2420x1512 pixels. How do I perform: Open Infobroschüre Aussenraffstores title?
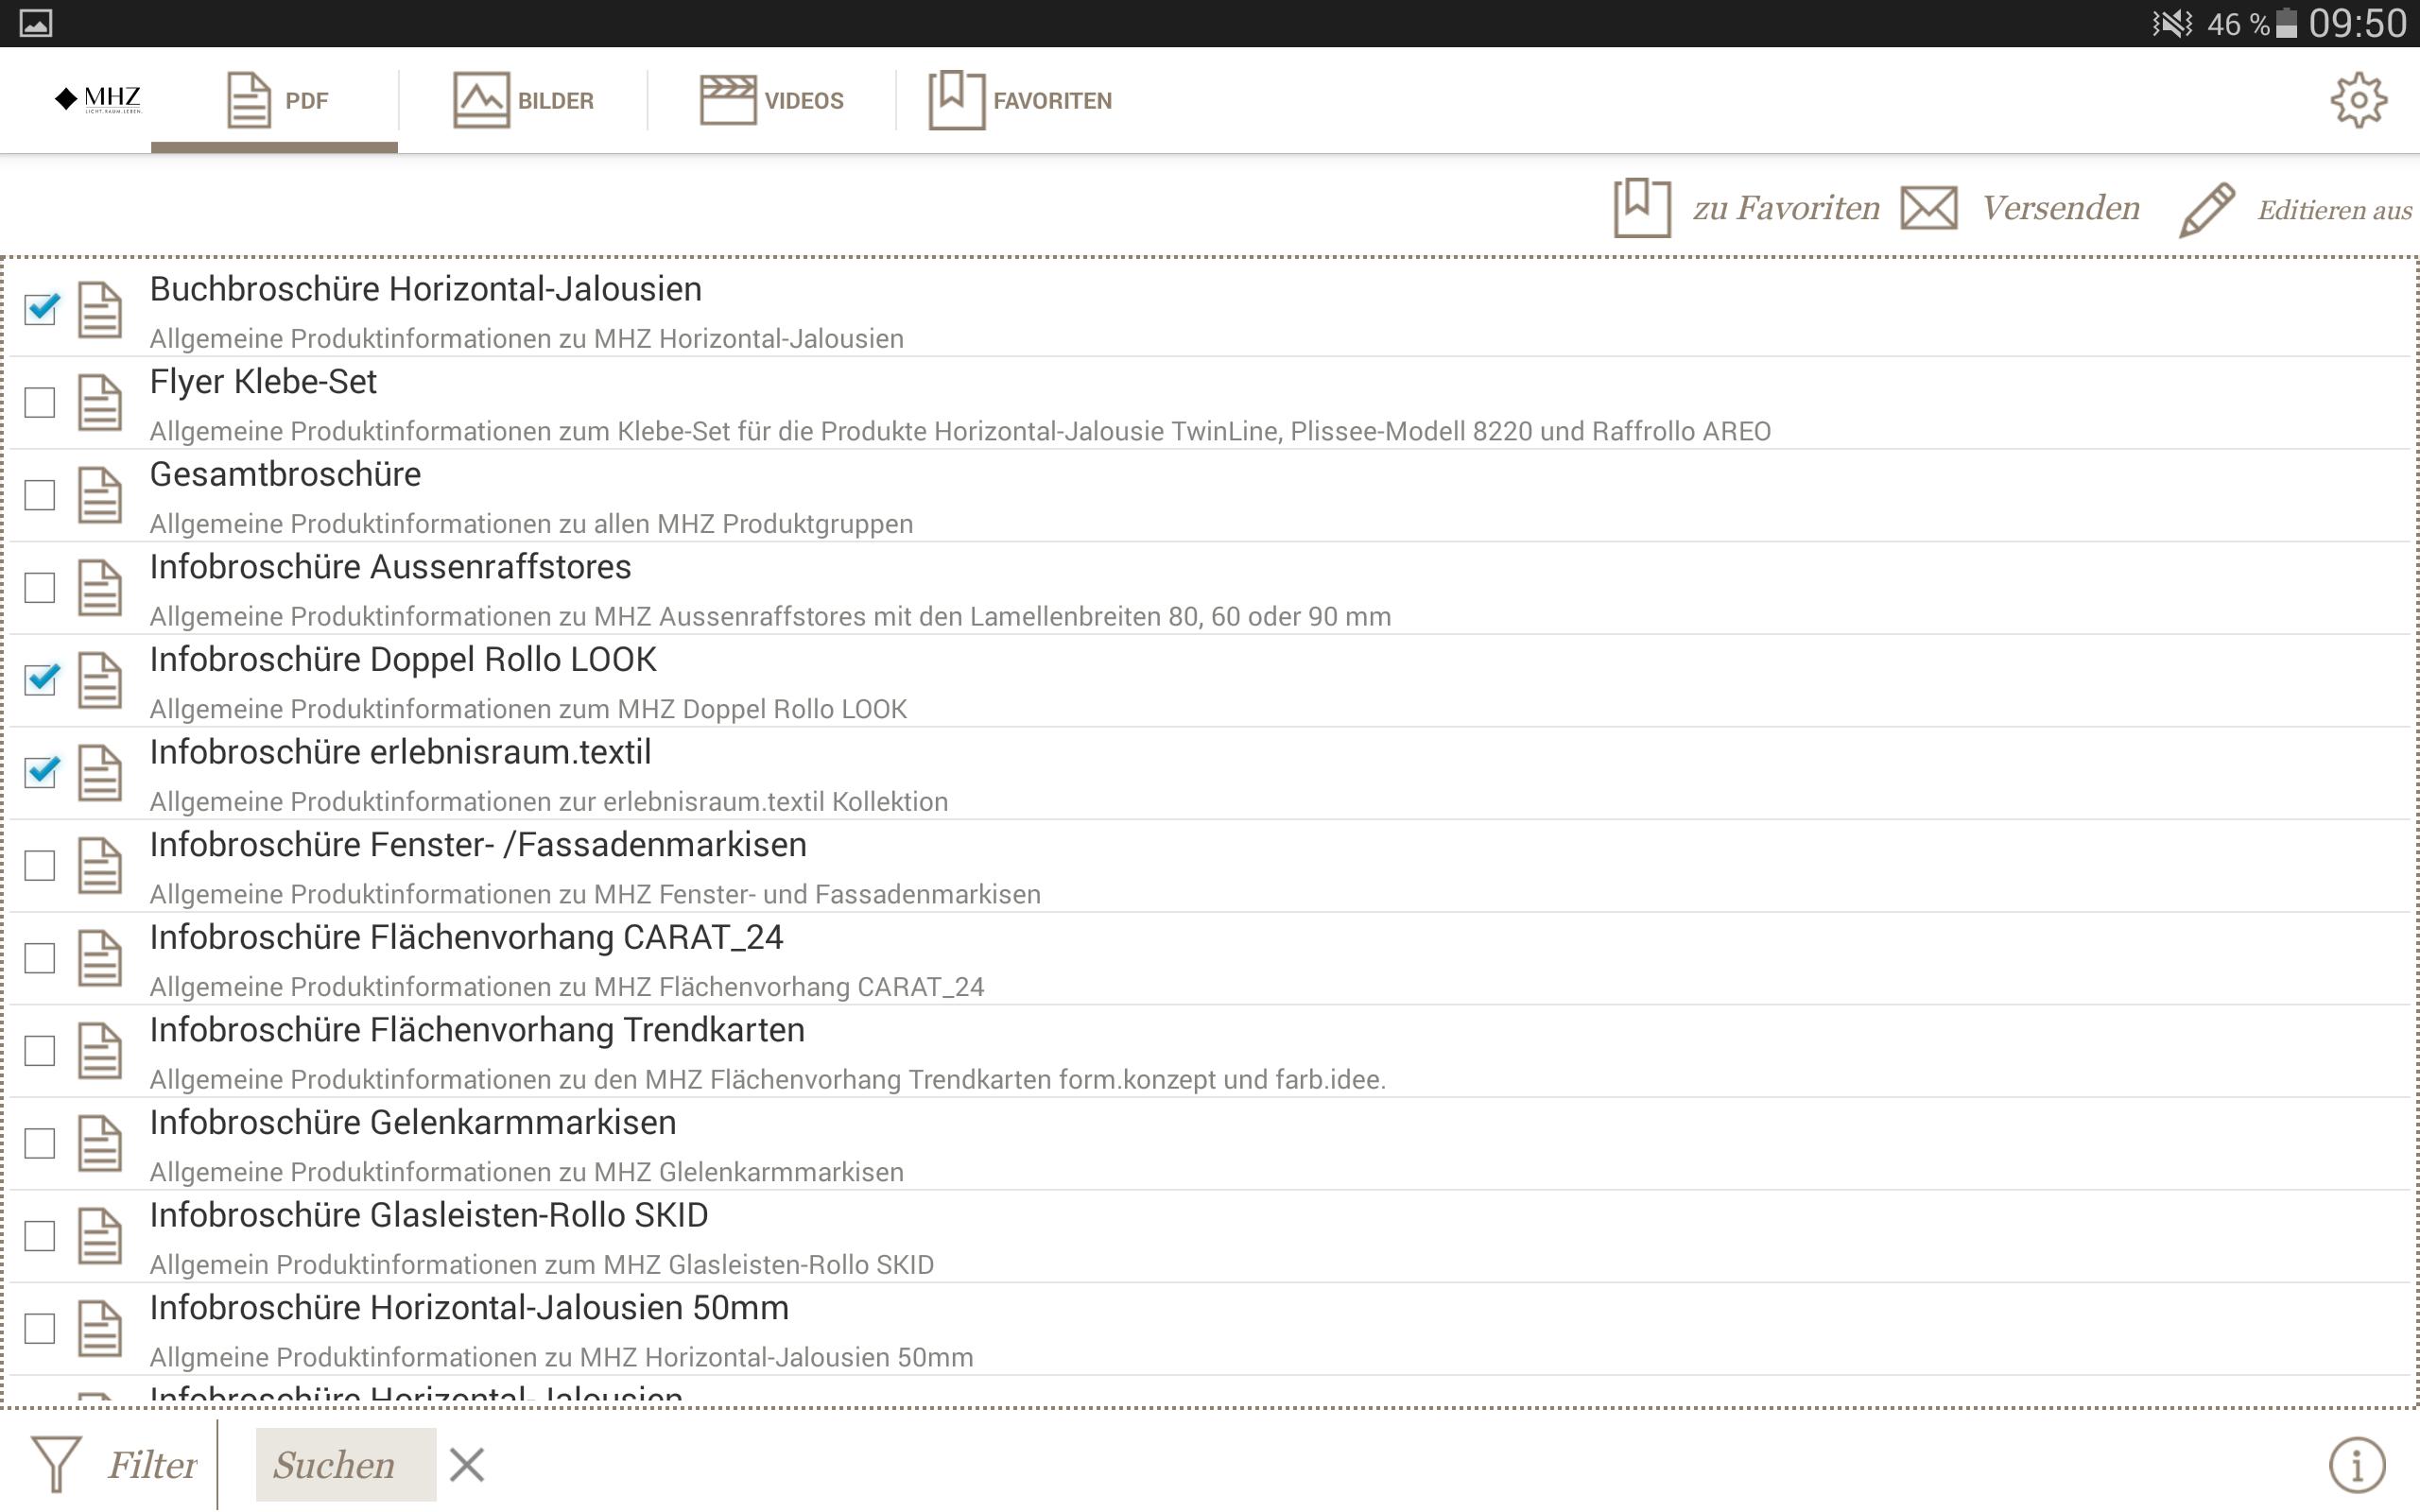[x=390, y=567]
